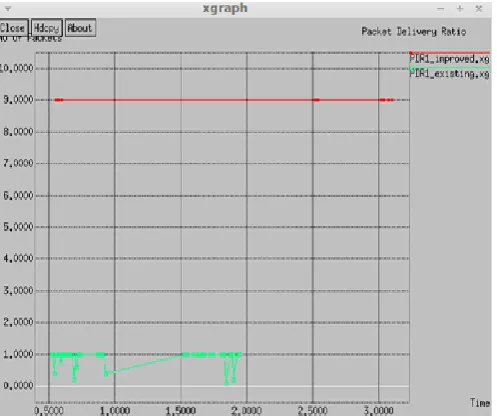Screen dimensions: 497x416
Task: Click the 5.0000 y-axis value
Action: (18, 227)
